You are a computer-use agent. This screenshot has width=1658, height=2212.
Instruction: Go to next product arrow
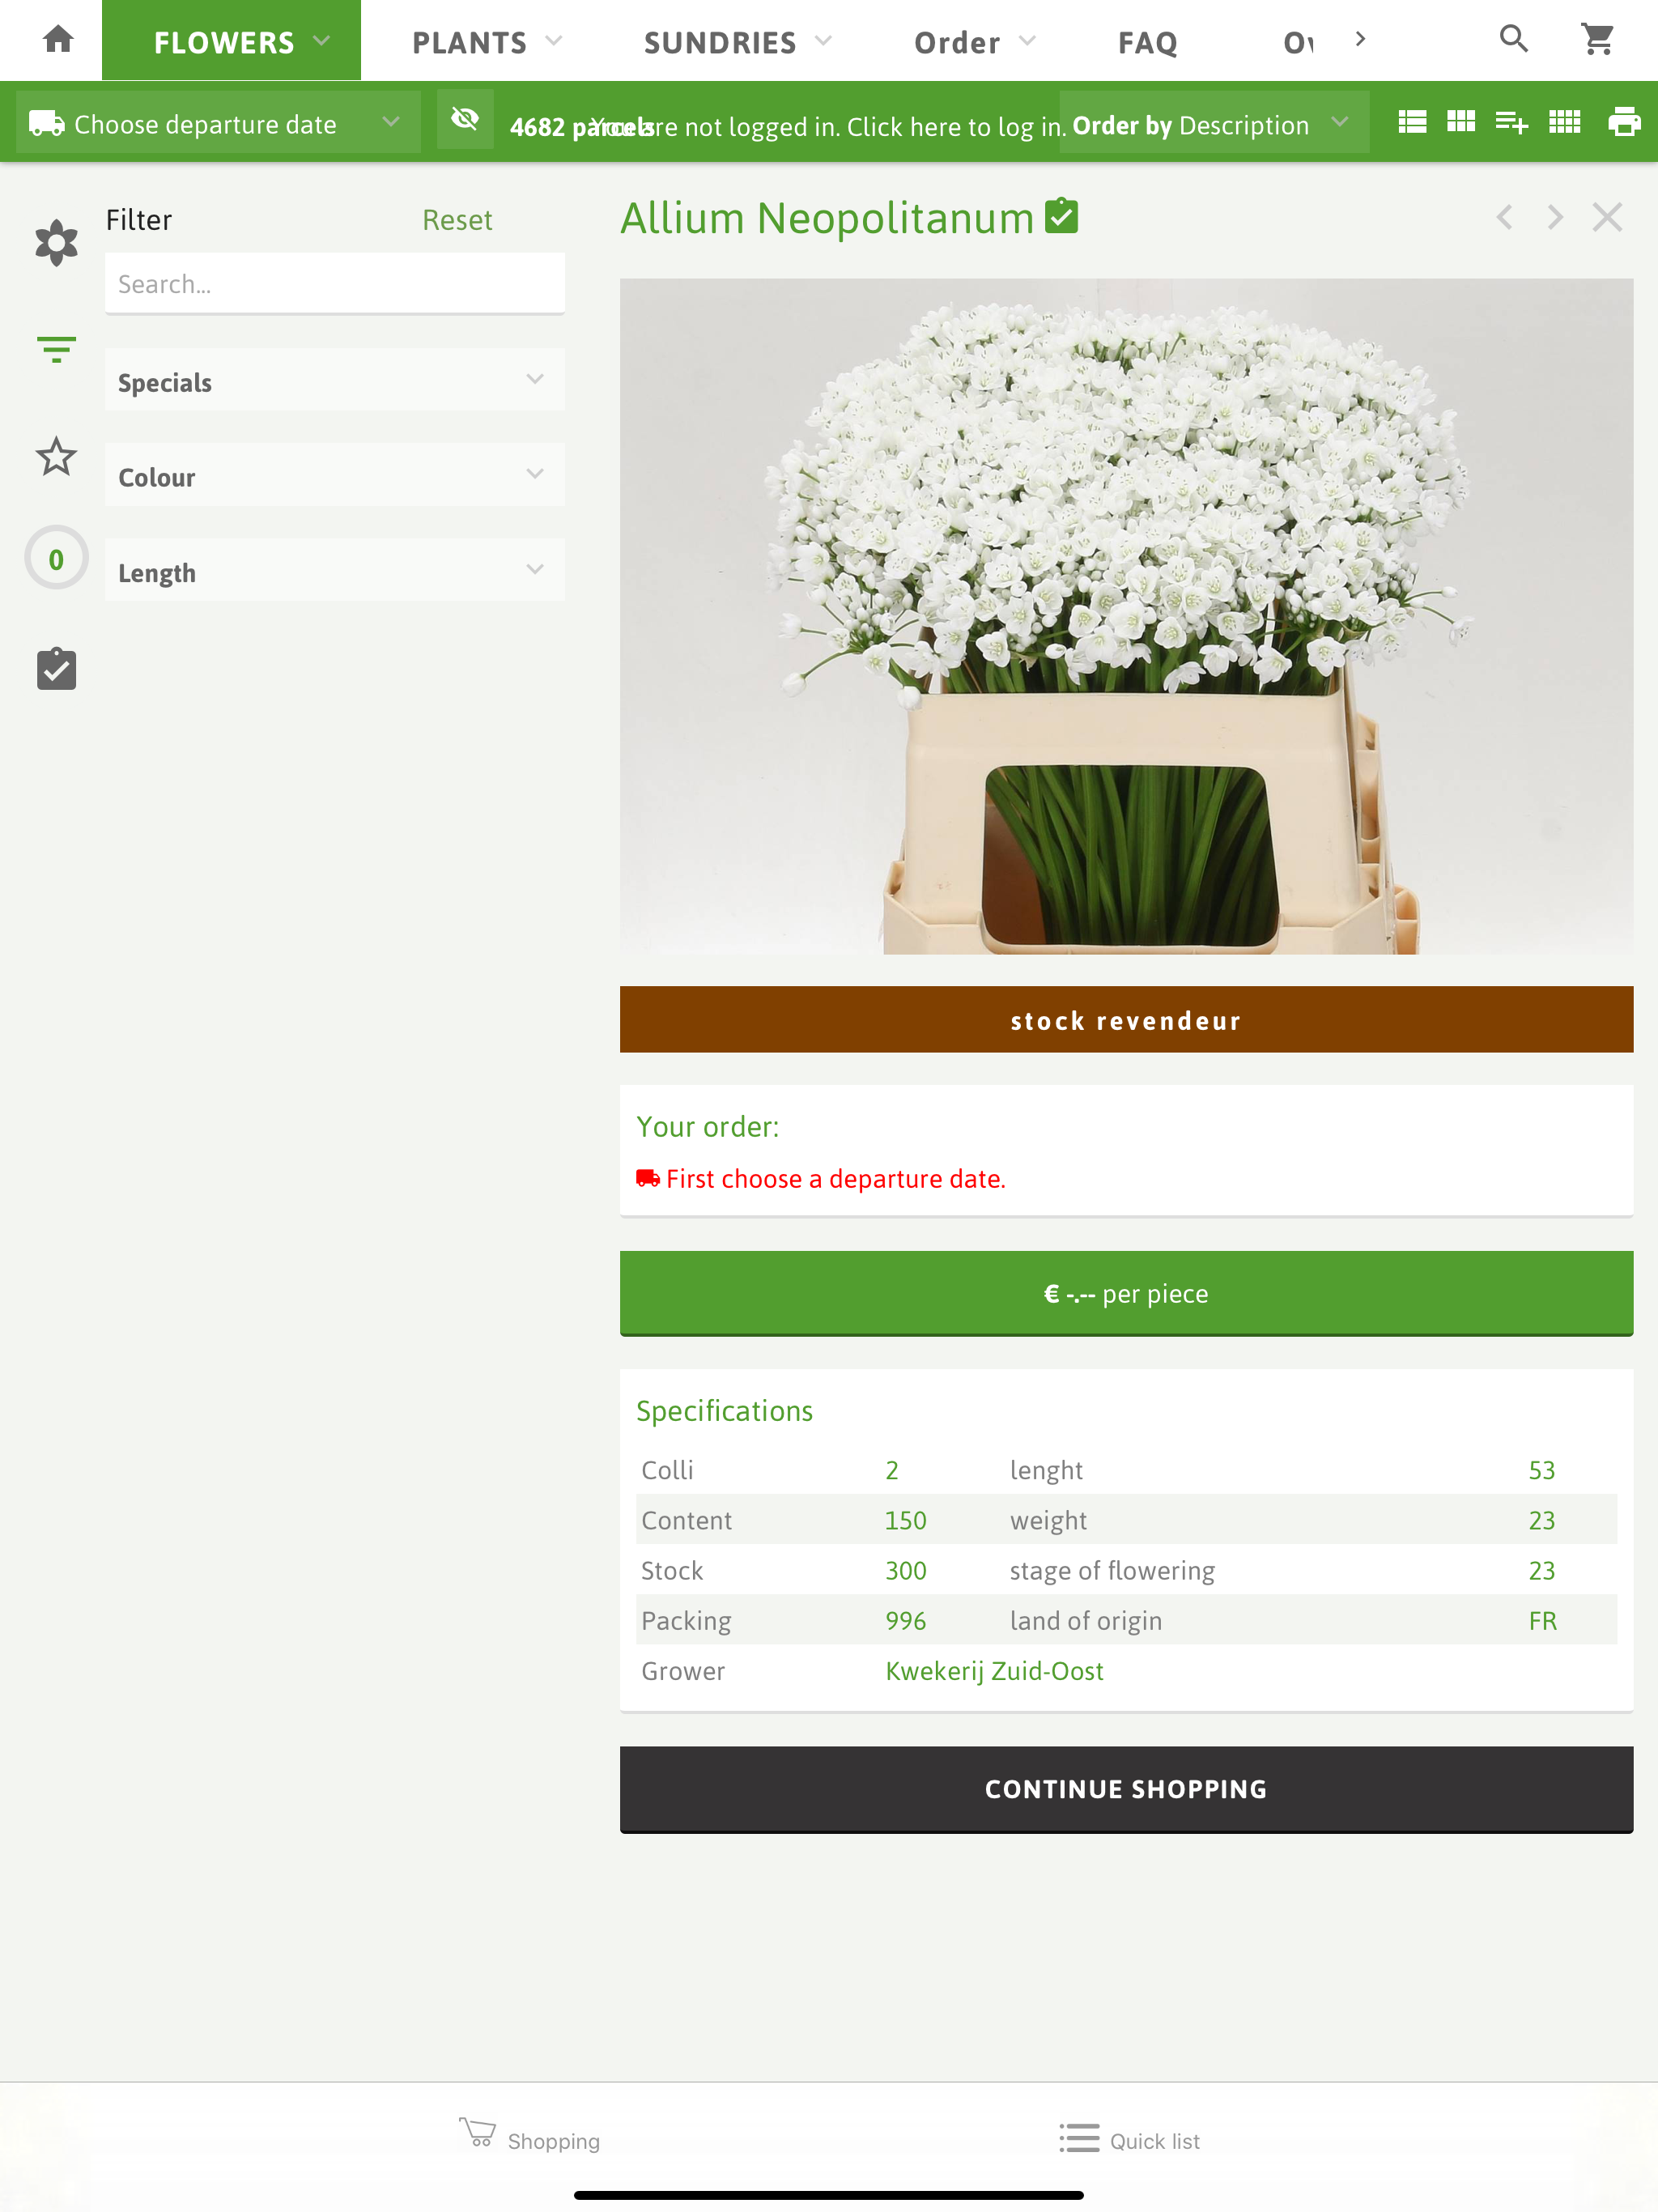[x=1555, y=217]
